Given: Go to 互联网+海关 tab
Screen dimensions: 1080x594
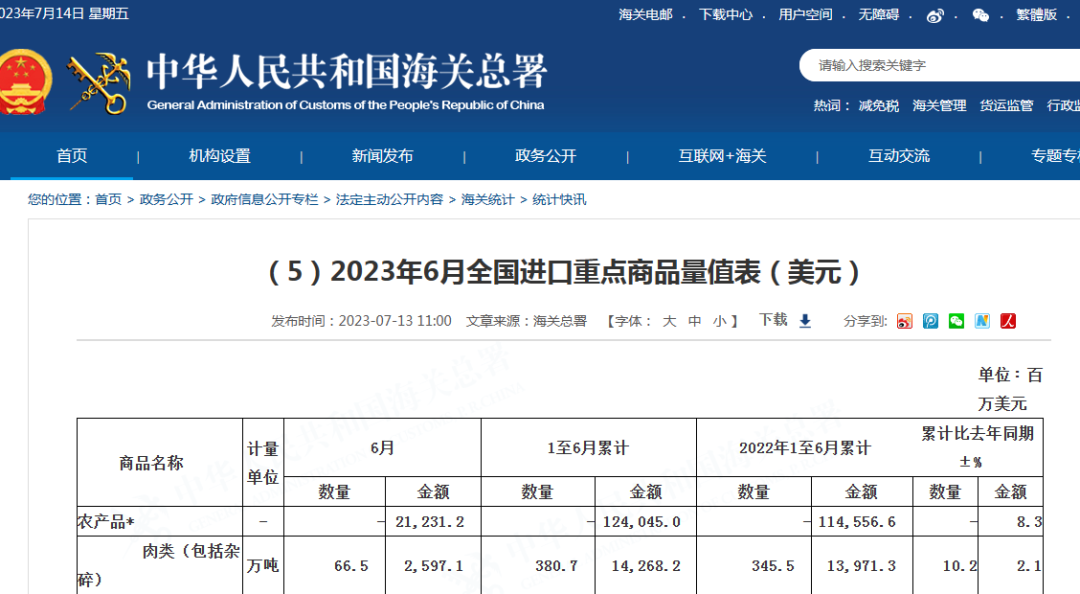Looking at the screenshot, I should pyautogui.click(x=722, y=156).
